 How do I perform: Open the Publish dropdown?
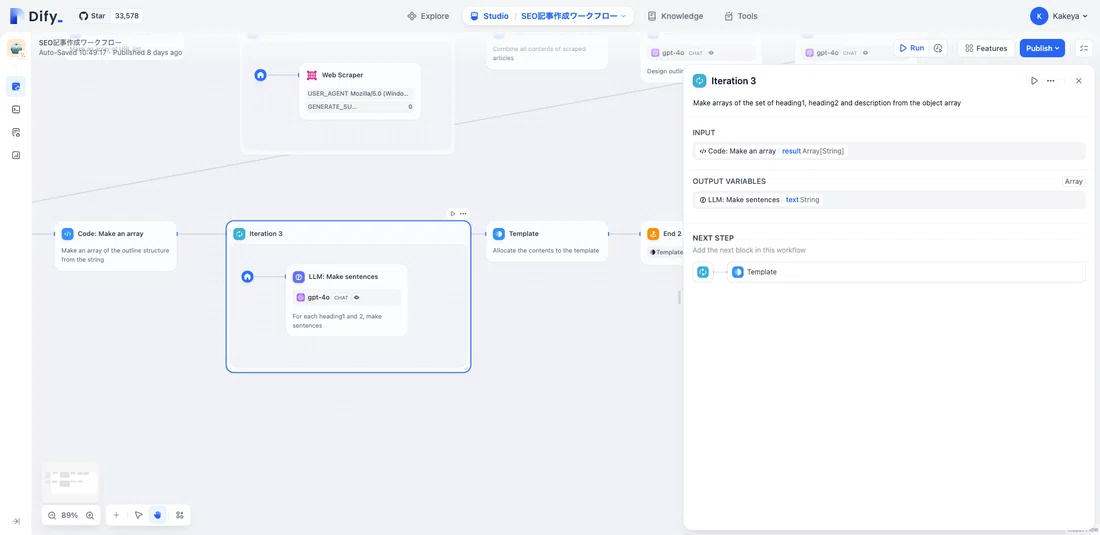1042,48
